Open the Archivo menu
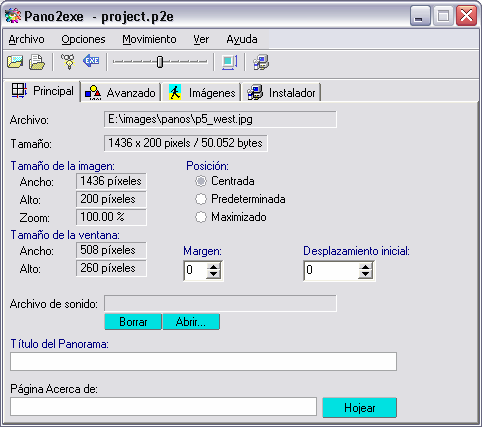The height and width of the screenshot is (427, 482). coord(26,39)
